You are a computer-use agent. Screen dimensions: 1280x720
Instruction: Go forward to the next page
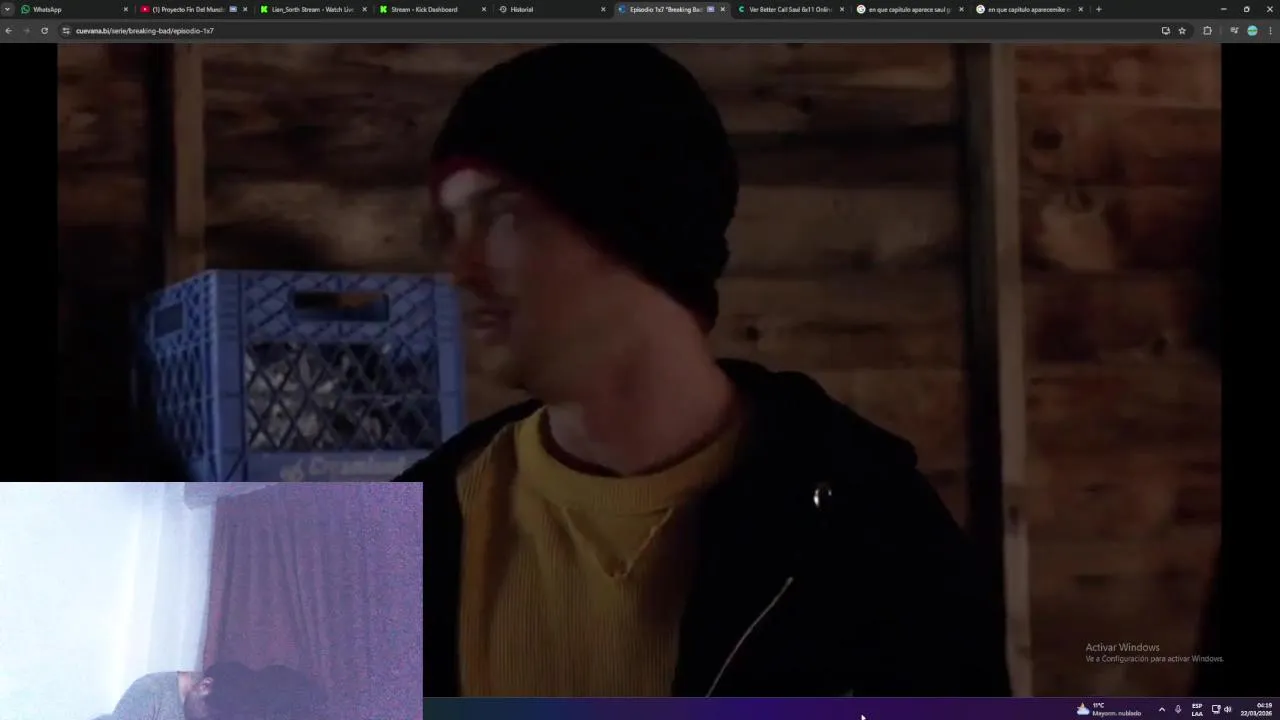point(26,31)
